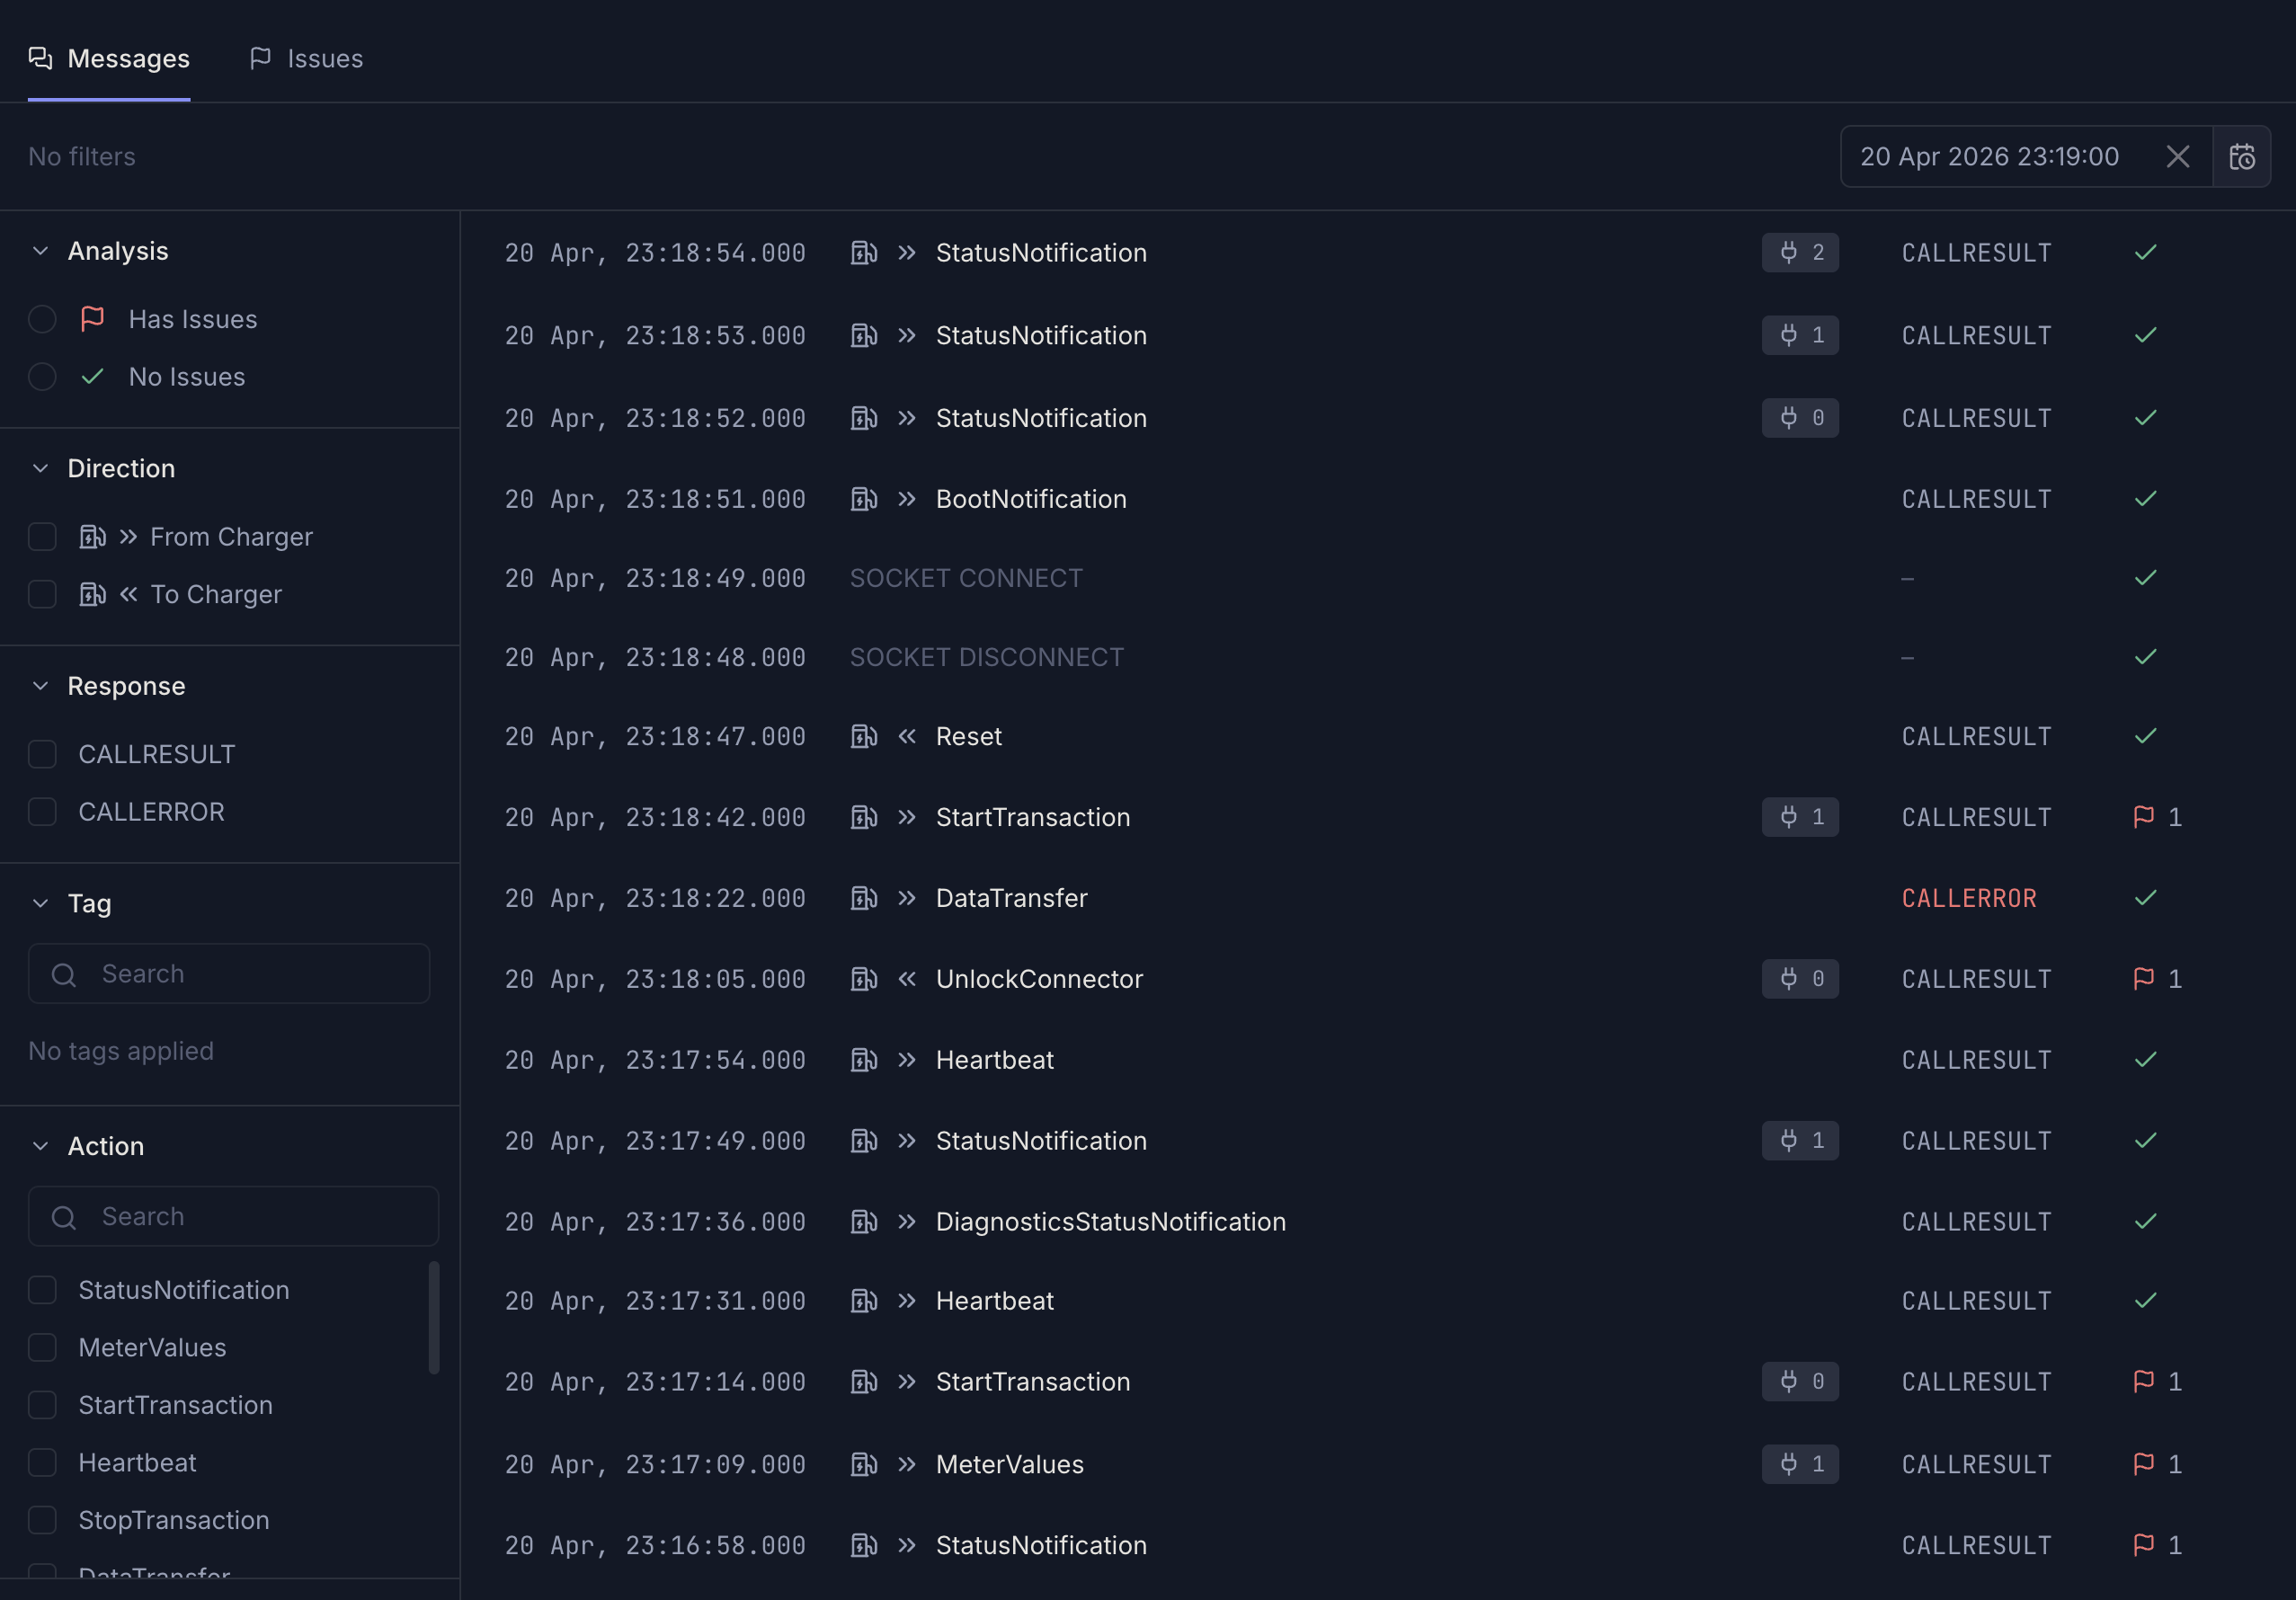Switch to the Messages tab

click(x=109, y=59)
